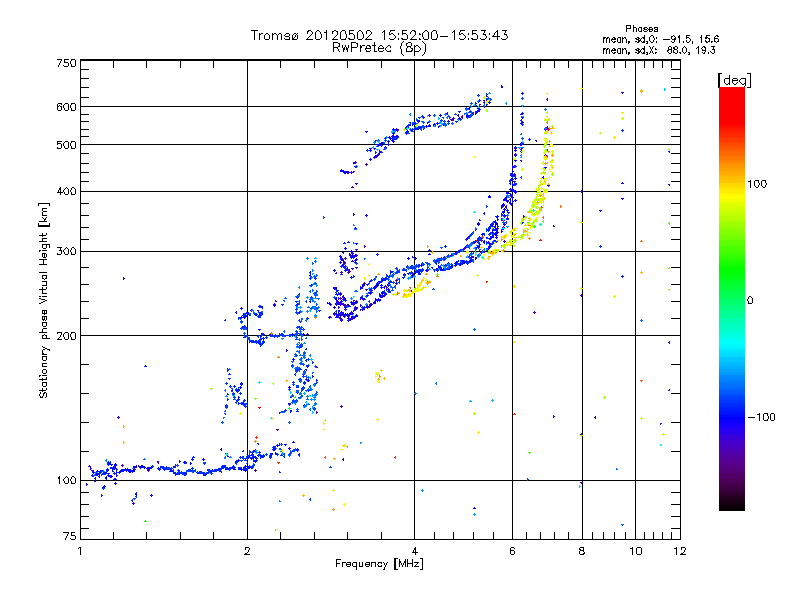Click the x-axis '10' tick label
Screen dimensions: 800x600
click(636, 551)
